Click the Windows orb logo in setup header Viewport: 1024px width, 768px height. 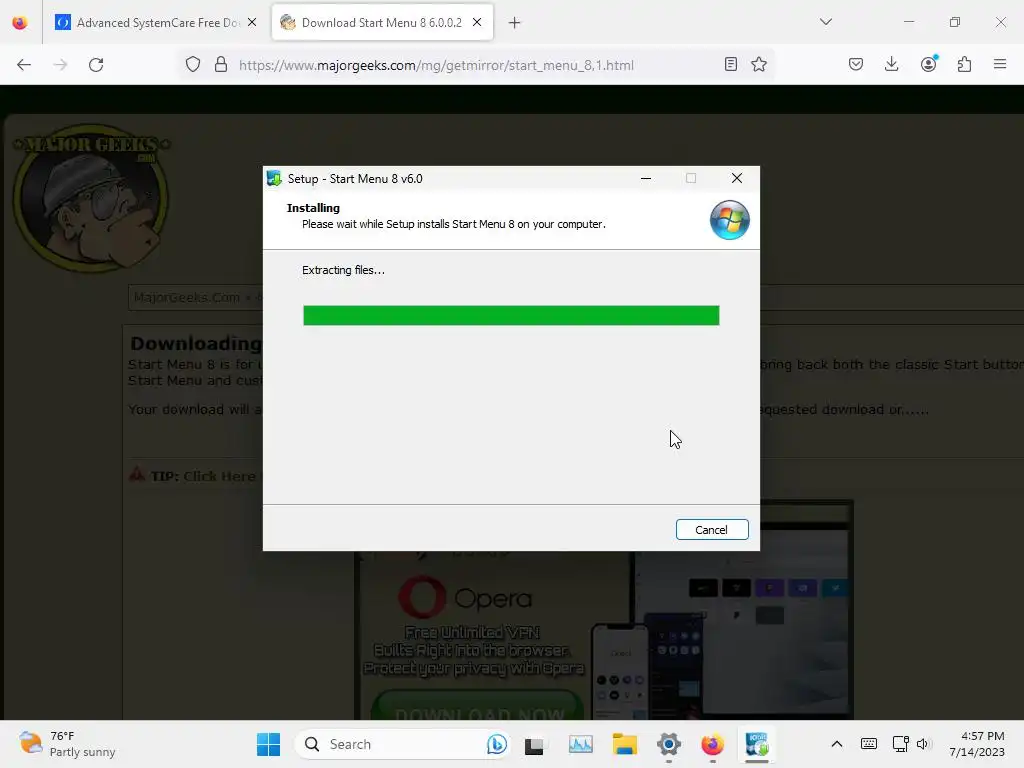(x=729, y=220)
